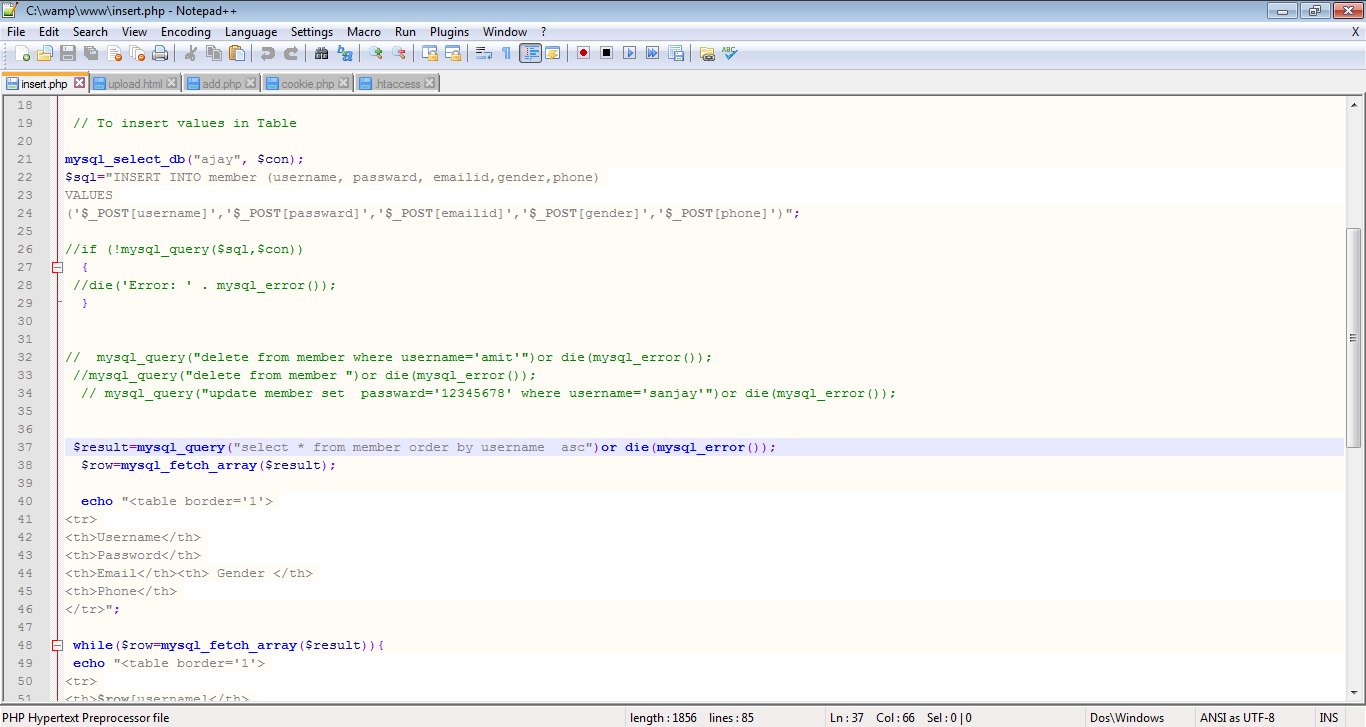Click the Undo arrow icon

click(268, 53)
